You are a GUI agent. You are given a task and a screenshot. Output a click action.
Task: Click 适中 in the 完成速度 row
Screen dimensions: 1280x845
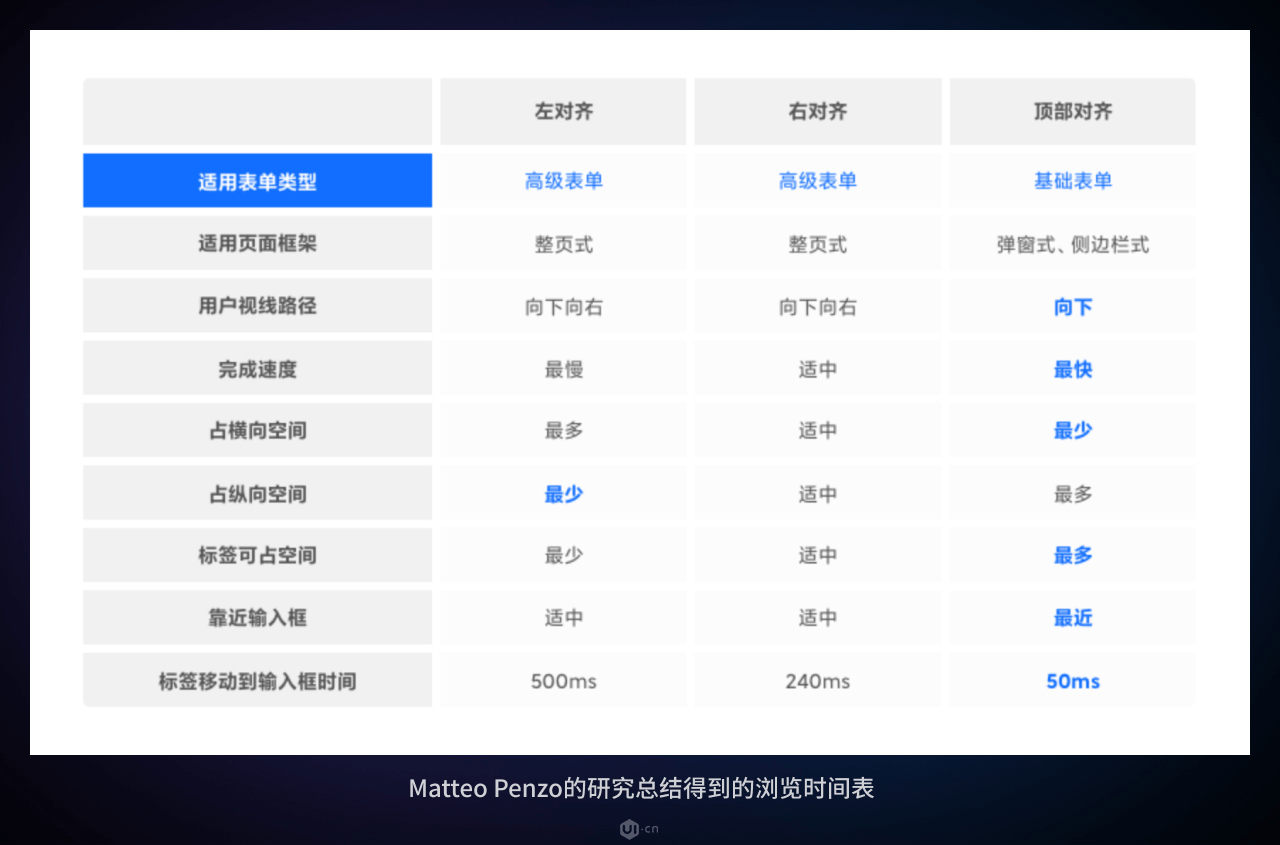pos(818,369)
